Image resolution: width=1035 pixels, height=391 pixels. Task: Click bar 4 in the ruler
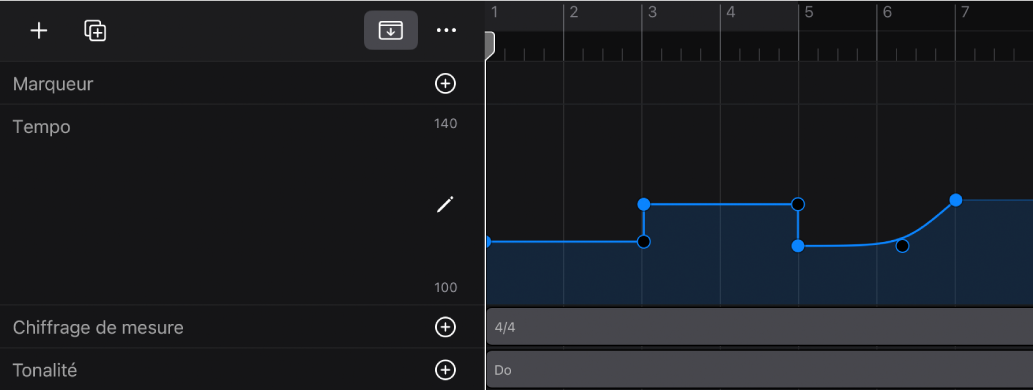tap(731, 12)
